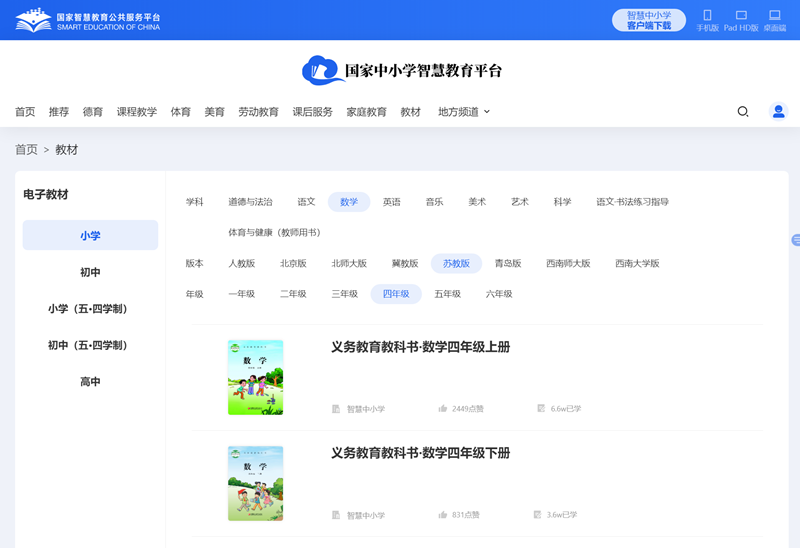Click the source icon for 四年级下册
The width and height of the screenshot is (800, 548).
[336, 515]
